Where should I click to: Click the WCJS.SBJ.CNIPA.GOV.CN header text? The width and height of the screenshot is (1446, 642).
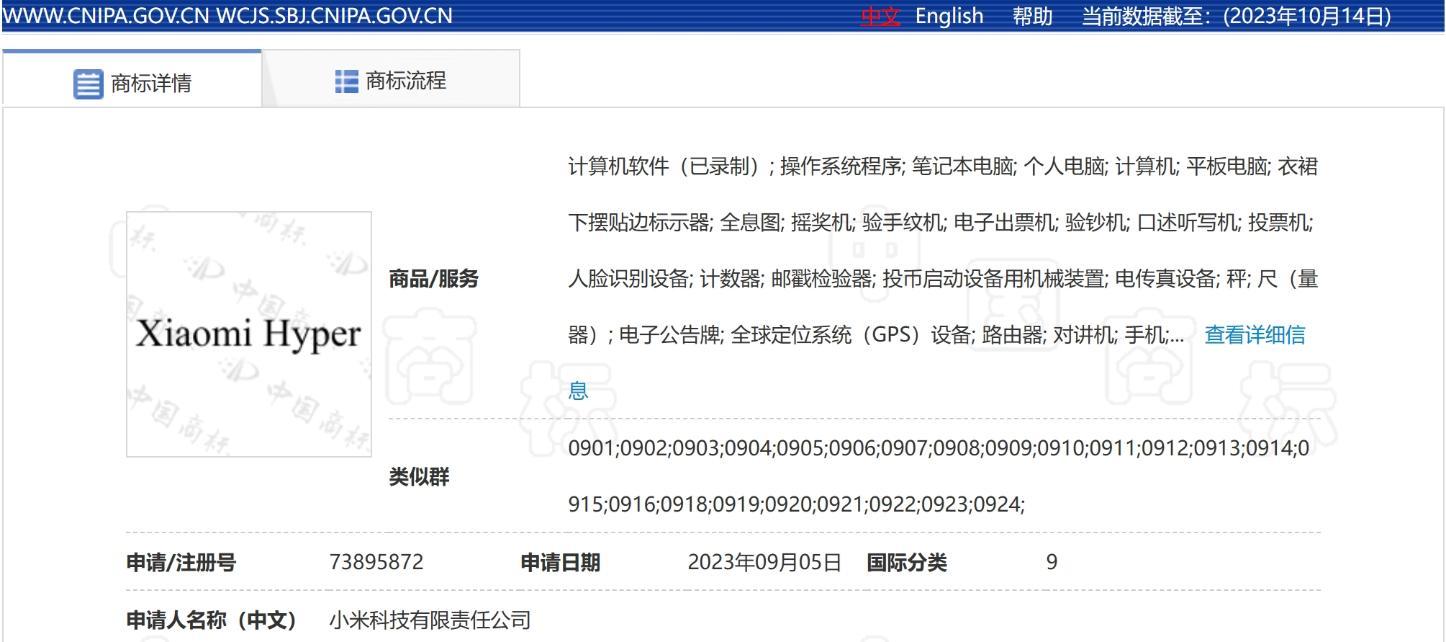(334, 16)
